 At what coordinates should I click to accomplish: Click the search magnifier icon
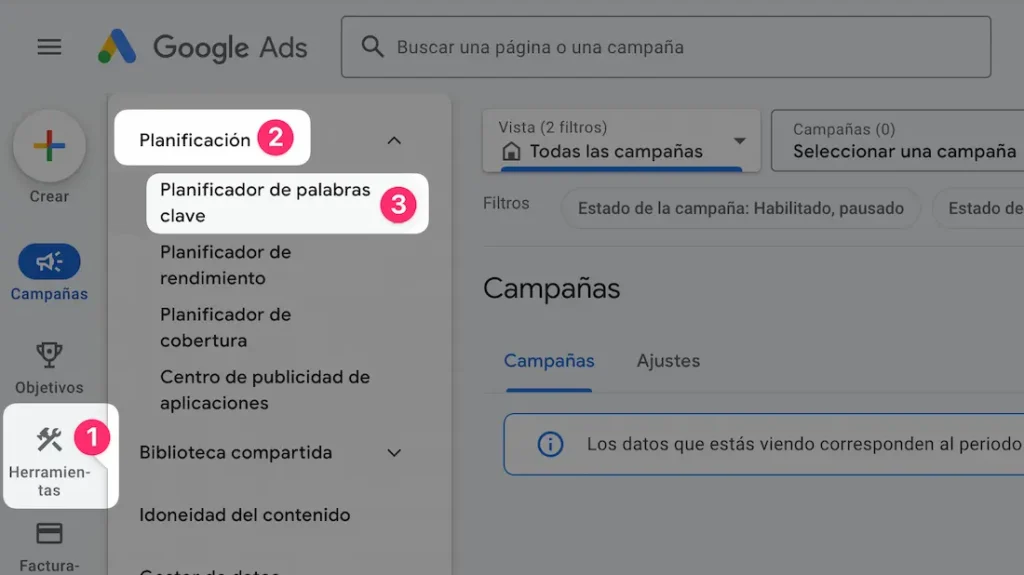click(372, 47)
